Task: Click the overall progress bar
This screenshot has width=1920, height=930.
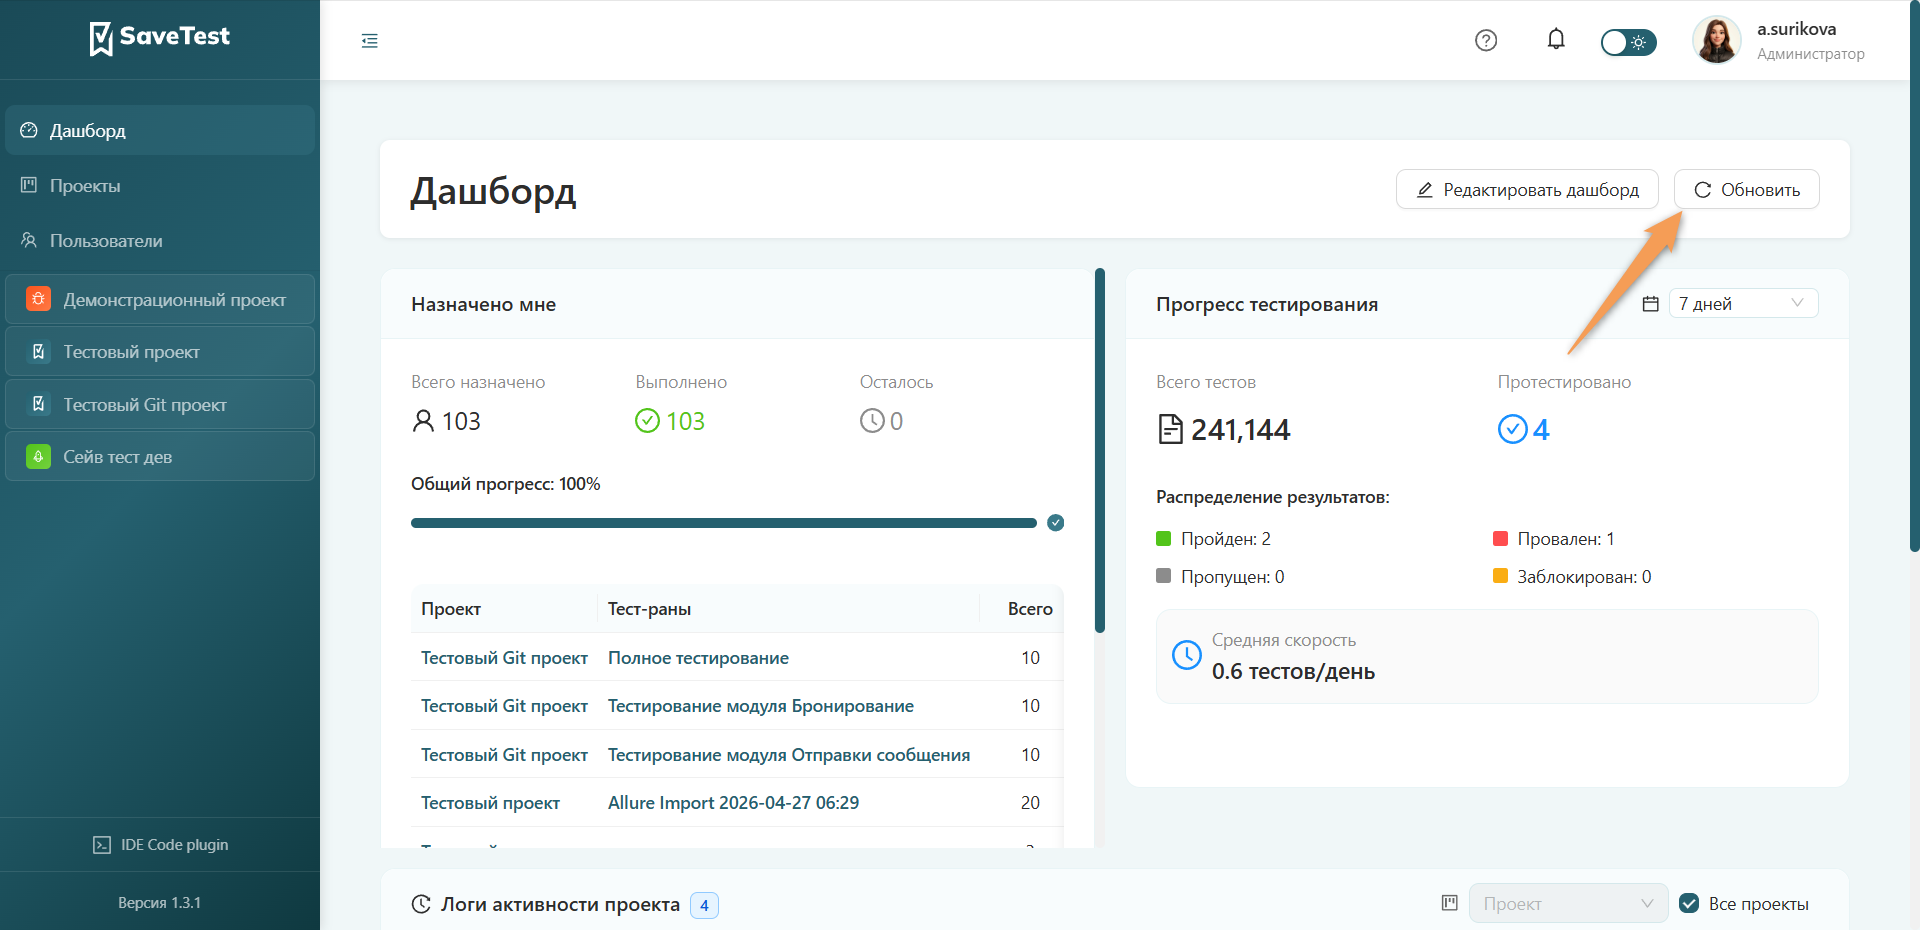Action: coord(724,523)
